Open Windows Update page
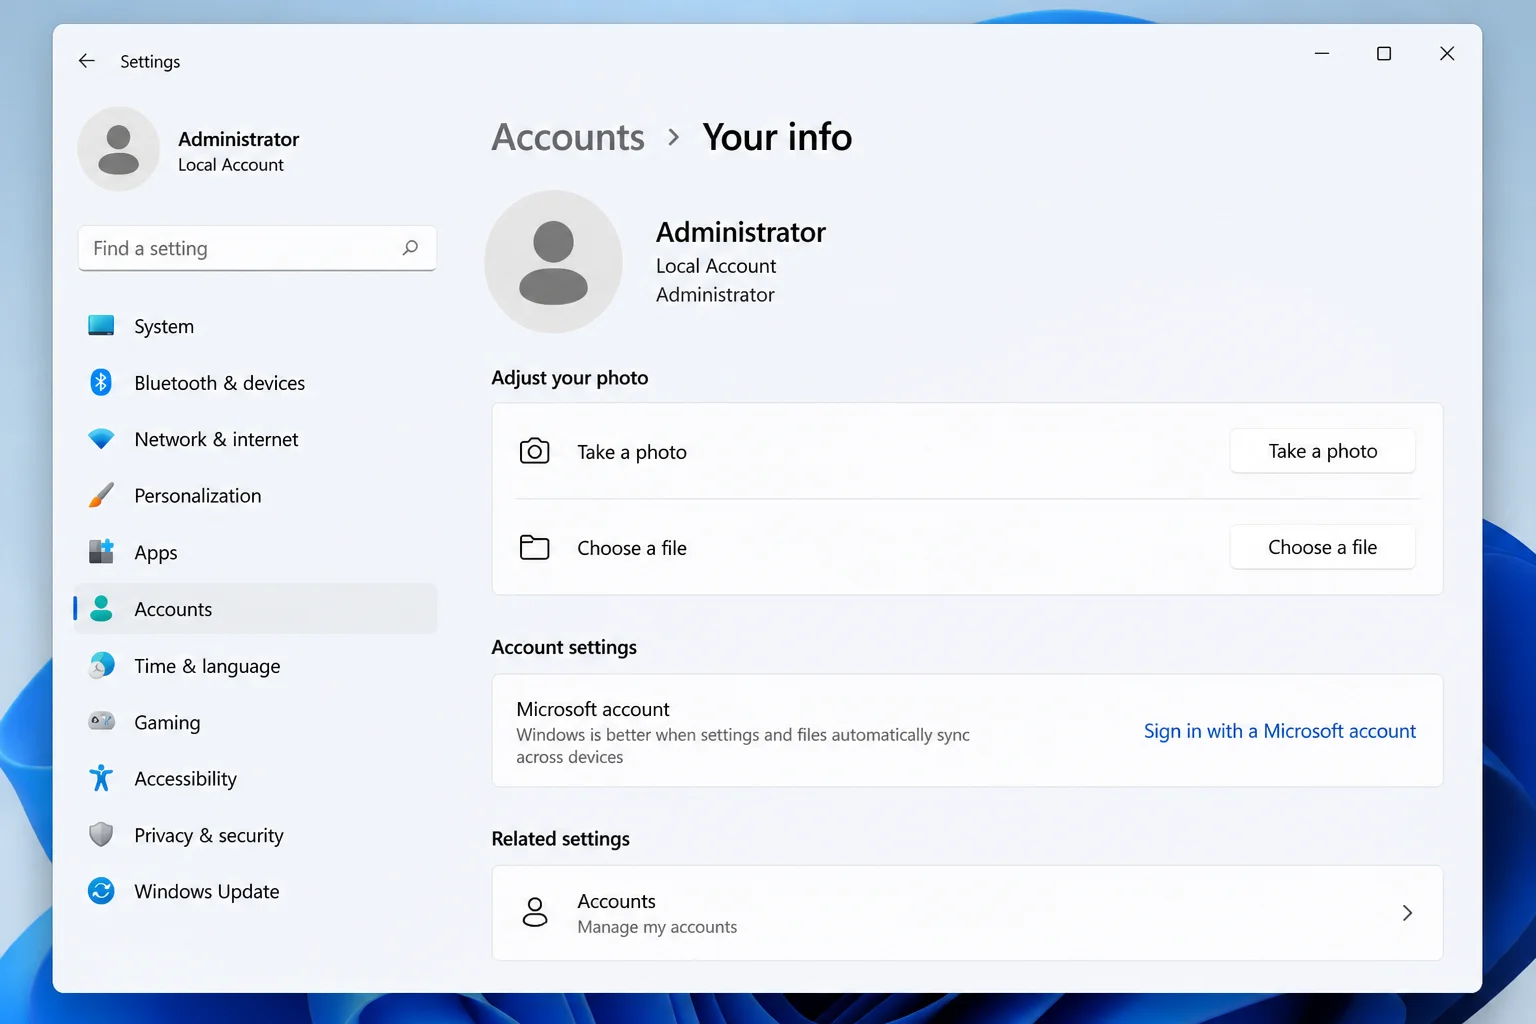Viewport: 1536px width, 1024px height. click(x=255, y=892)
